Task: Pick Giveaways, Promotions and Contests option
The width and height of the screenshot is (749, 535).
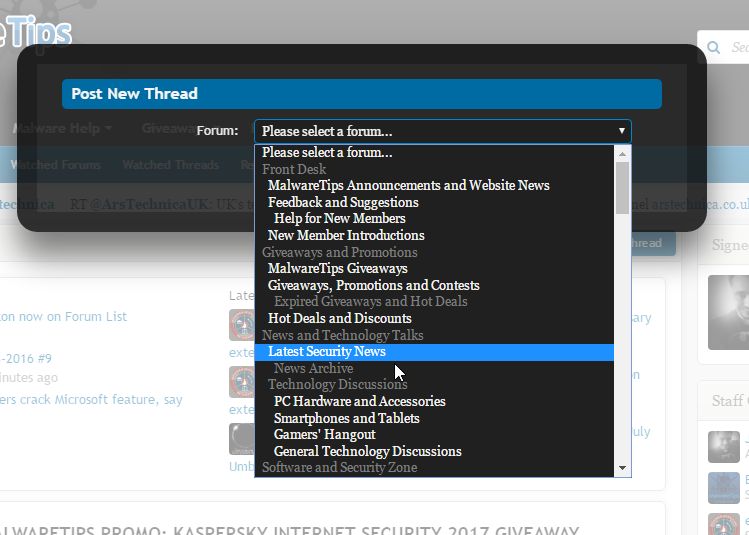Action: click(434, 285)
